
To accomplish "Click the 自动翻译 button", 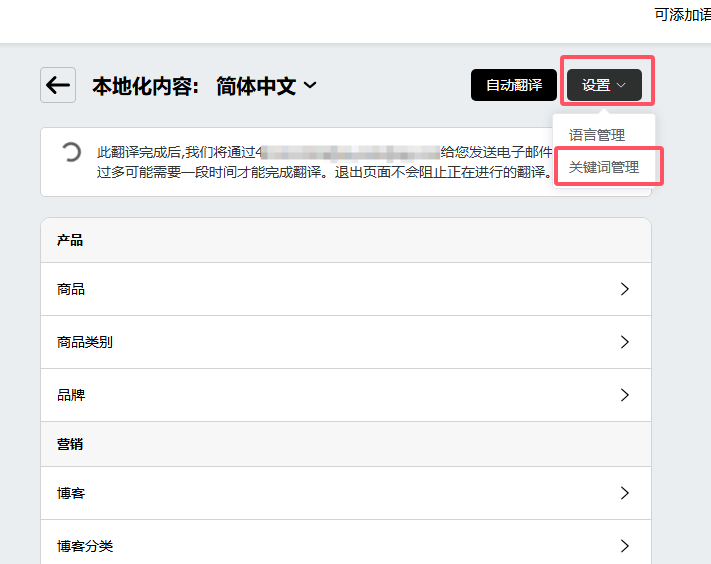I will tap(514, 85).
